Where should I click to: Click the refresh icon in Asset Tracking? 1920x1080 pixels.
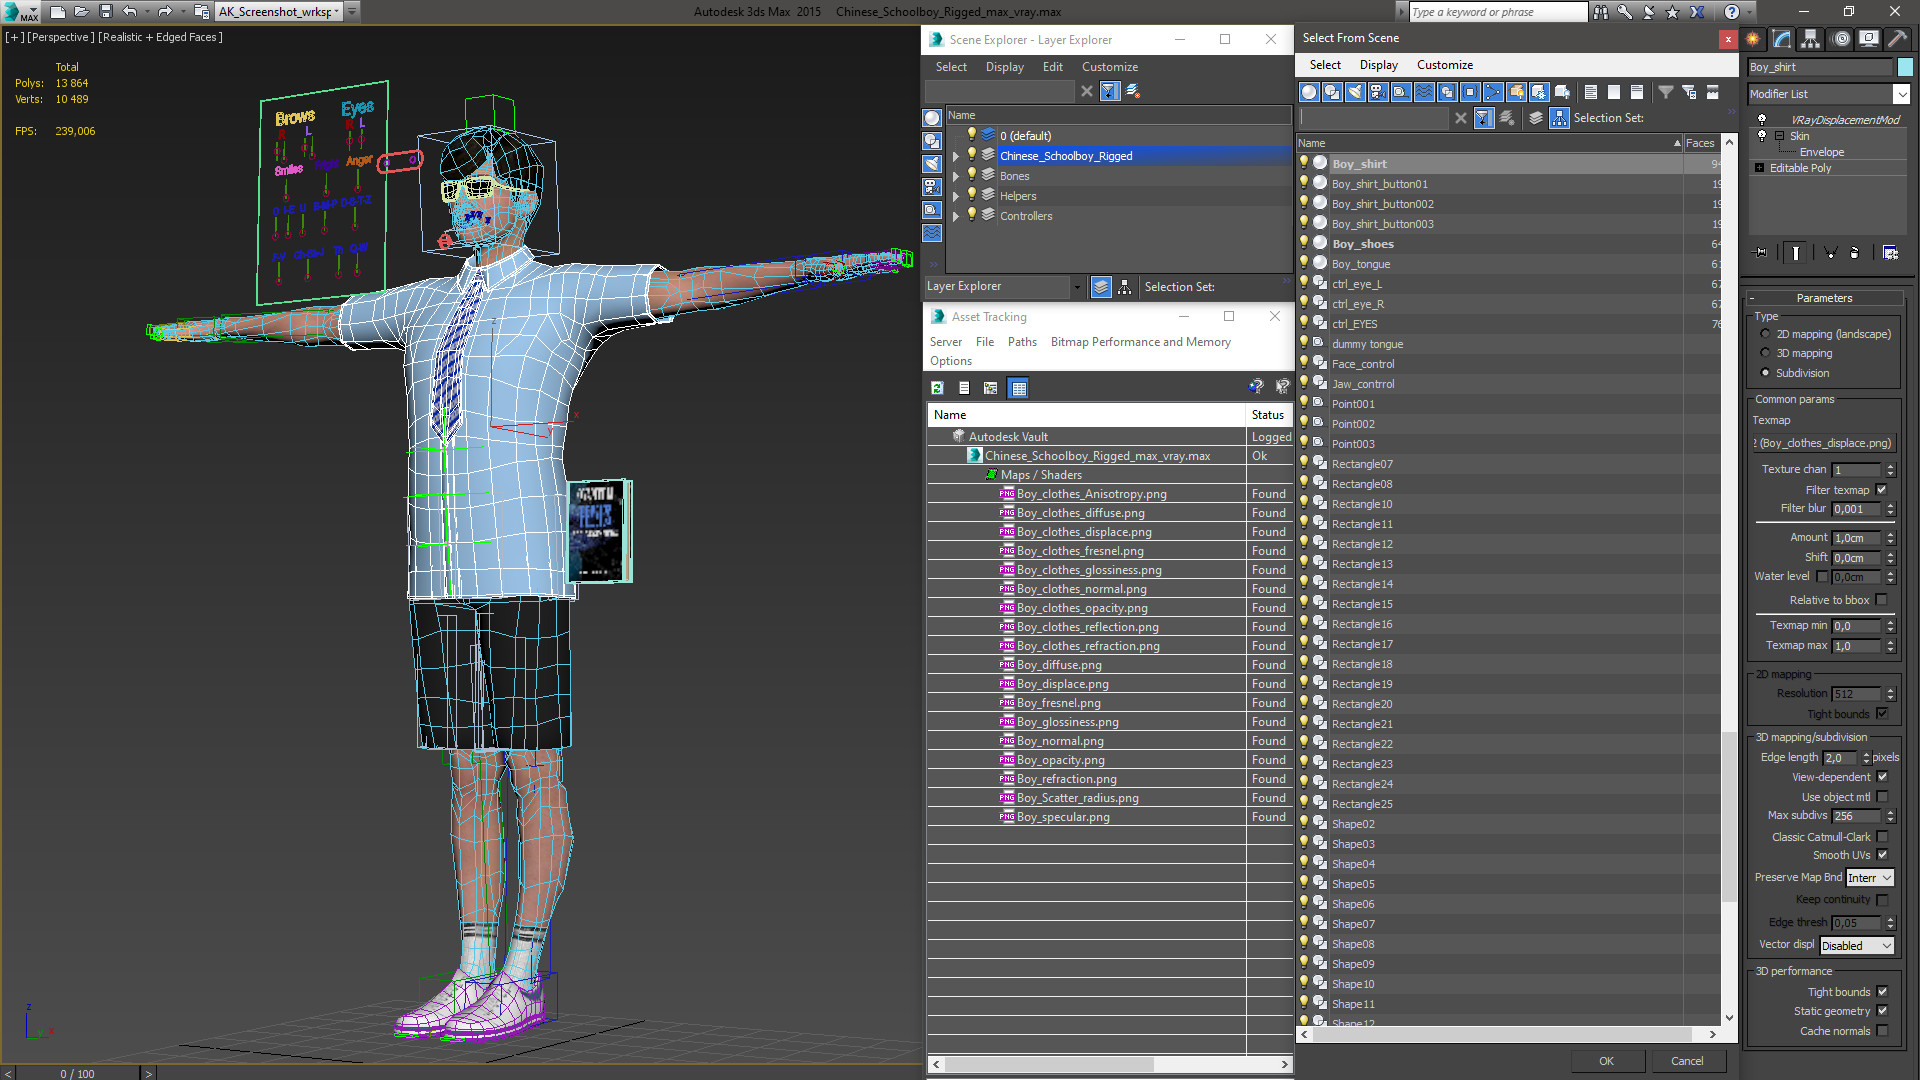pyautogui.click(x=937, y=388)
